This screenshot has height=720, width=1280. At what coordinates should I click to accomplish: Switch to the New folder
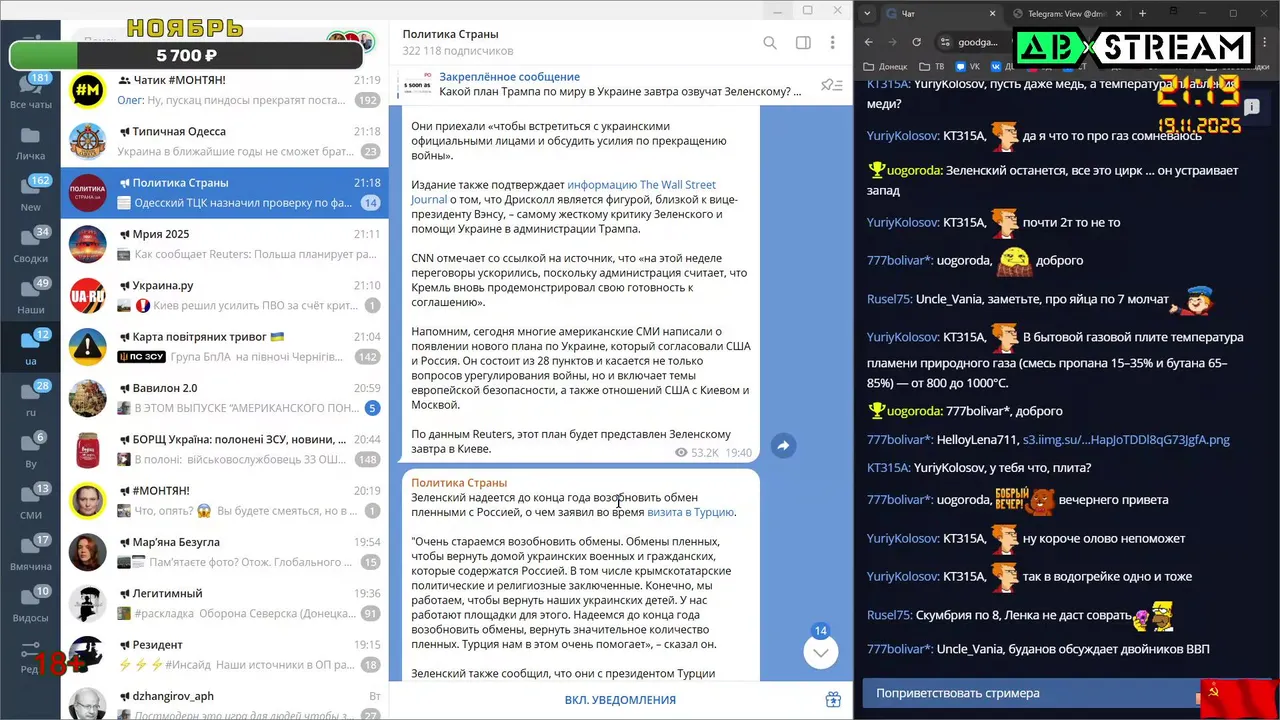[x=31, y=194]
